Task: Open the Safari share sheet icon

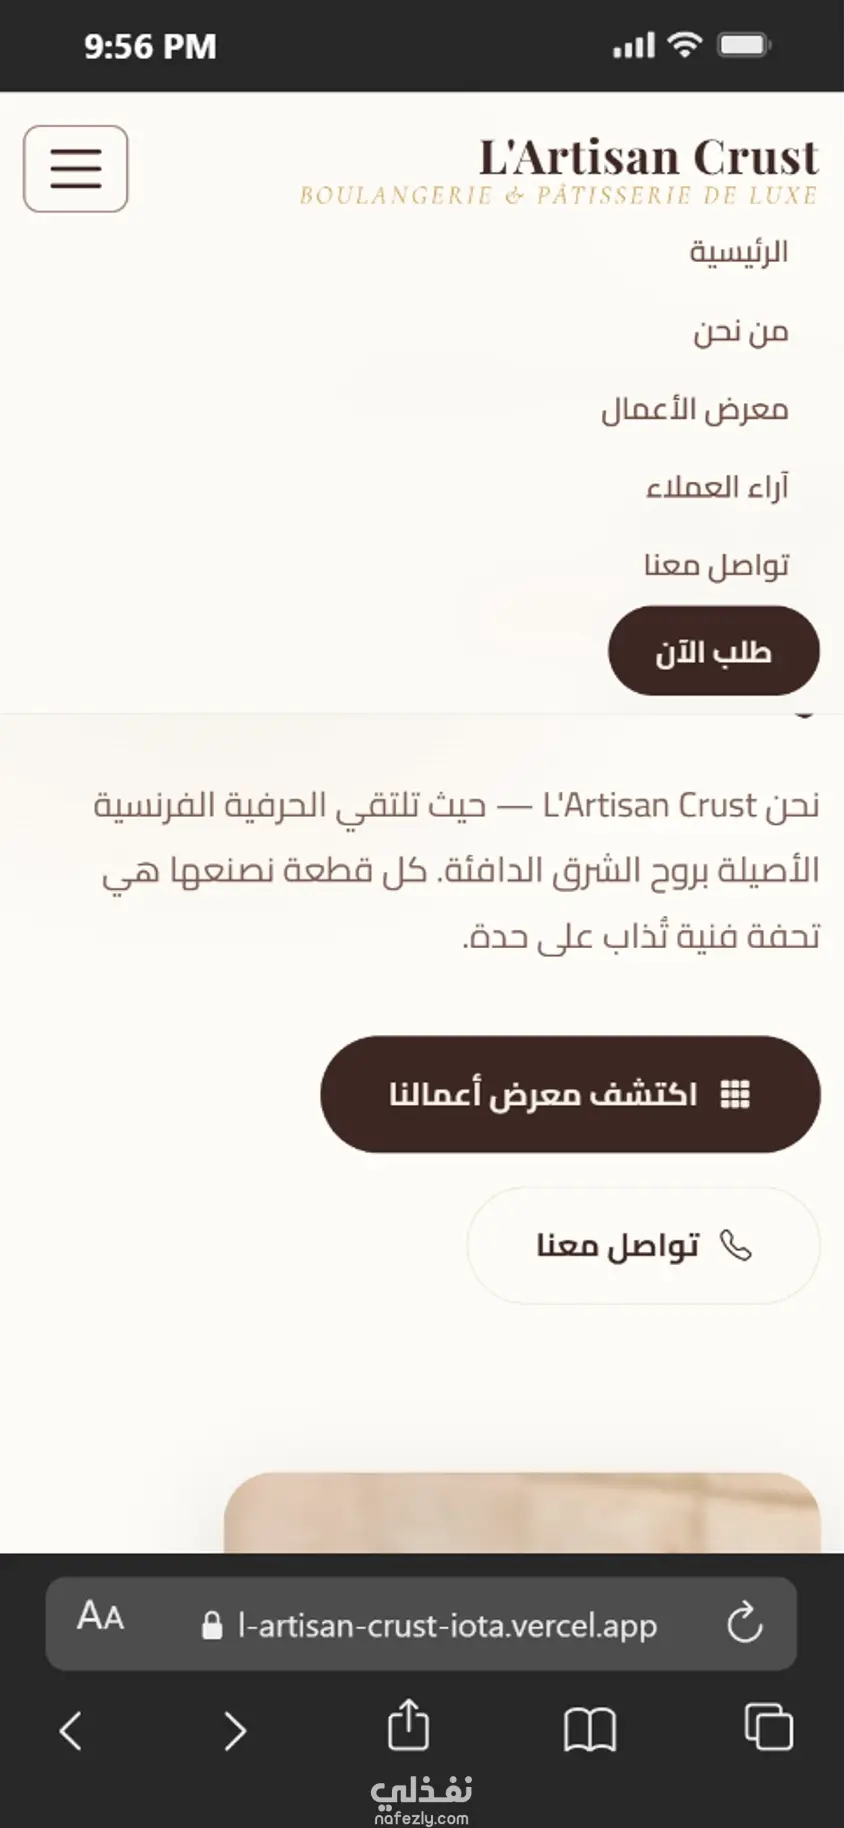Action: coord(408,1724)
